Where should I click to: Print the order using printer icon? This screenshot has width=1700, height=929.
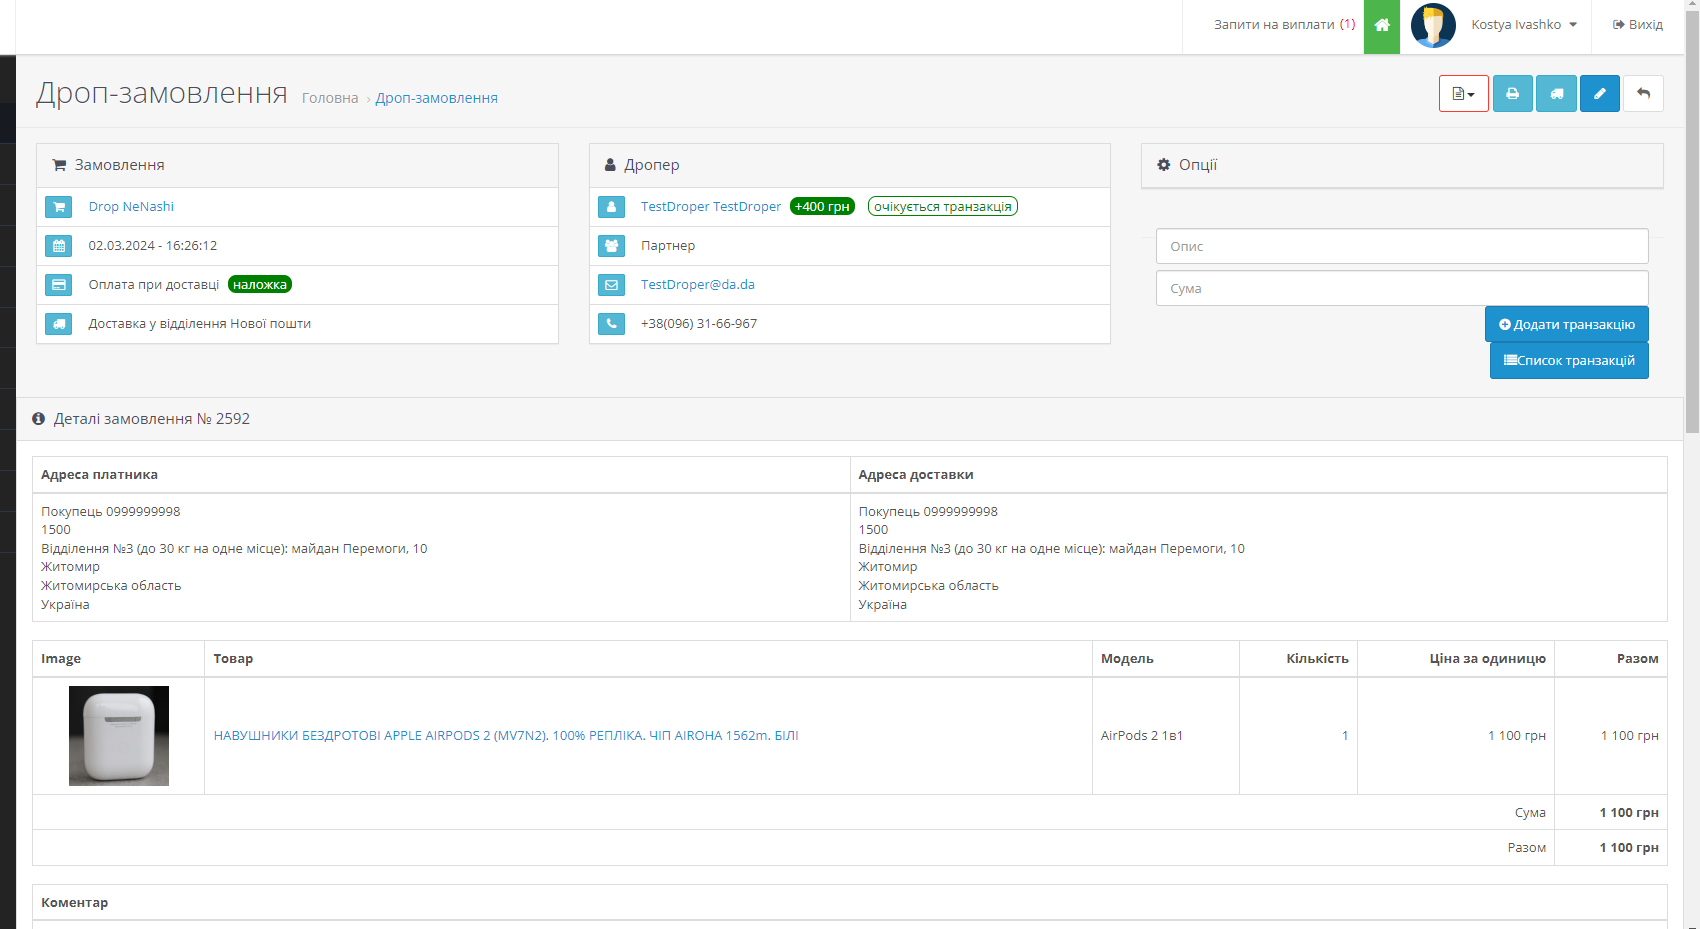(1512, 94)
